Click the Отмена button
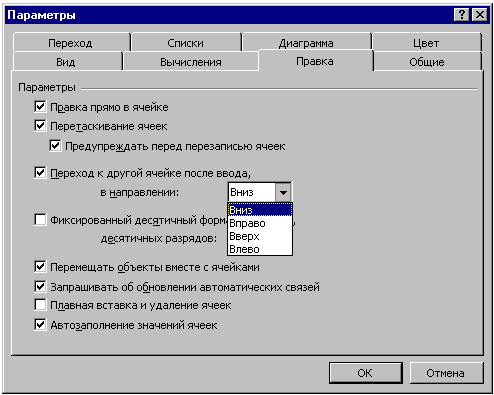 pyautogui.click(x=446, y=373)
